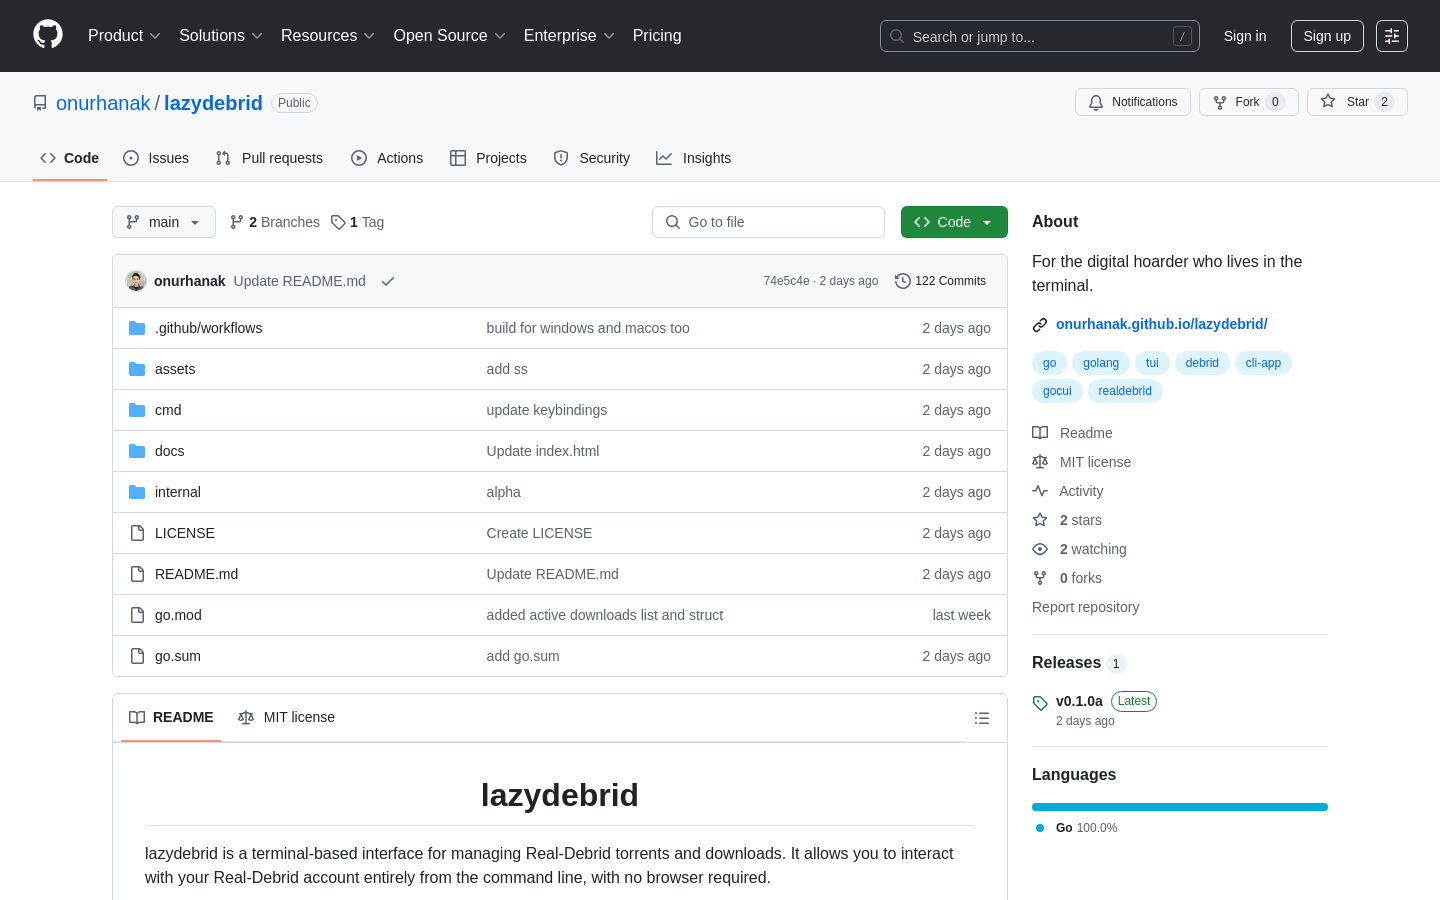The height and width of the screenshot is (900, 1440).
Task: Click the GitHub logo icon
Action: pos(48,35)
